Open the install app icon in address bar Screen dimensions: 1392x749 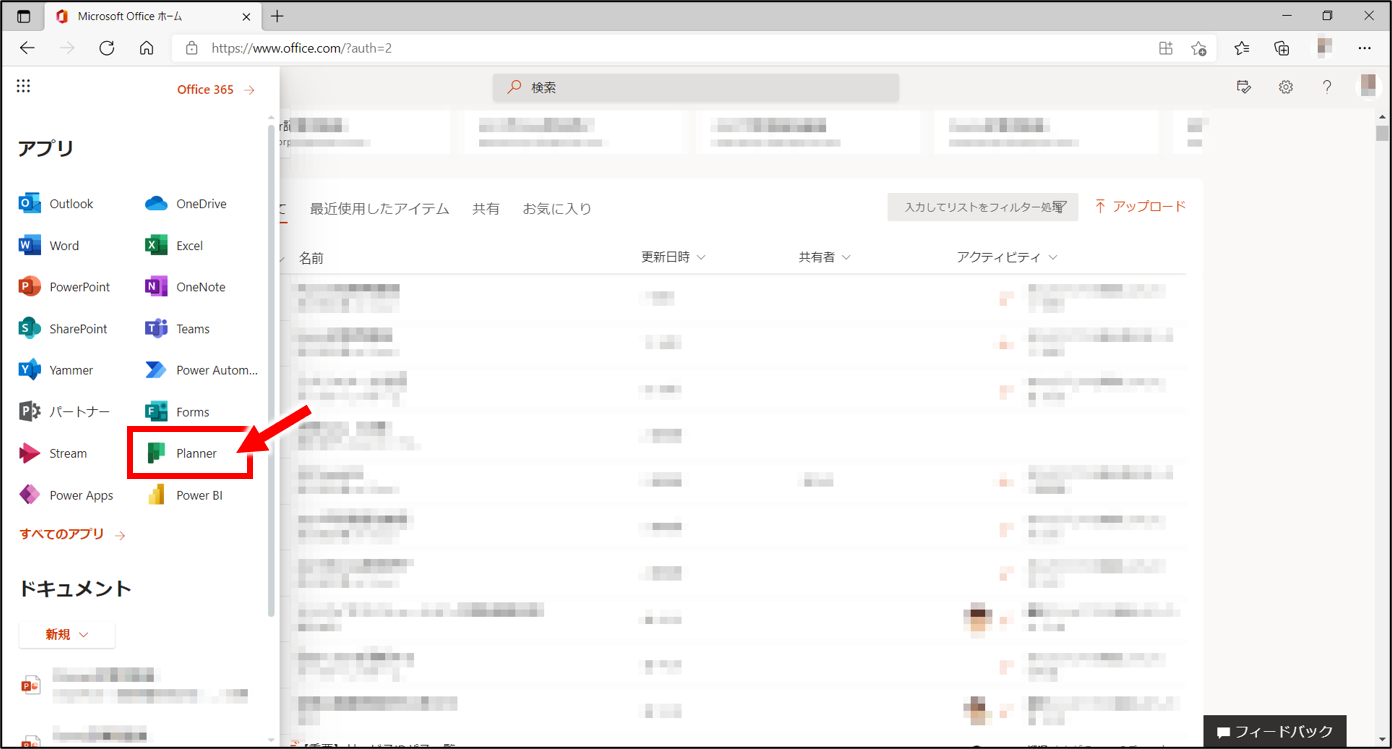(1165, 48)
